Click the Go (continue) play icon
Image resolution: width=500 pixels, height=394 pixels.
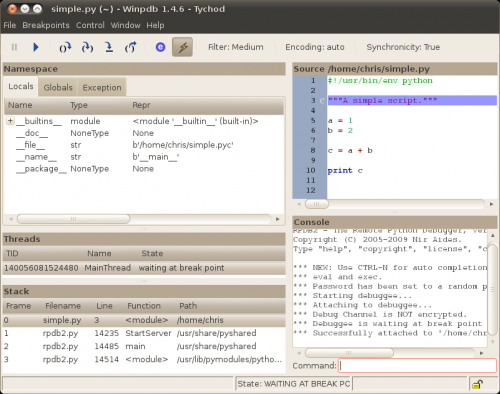[x=36, y=47]
